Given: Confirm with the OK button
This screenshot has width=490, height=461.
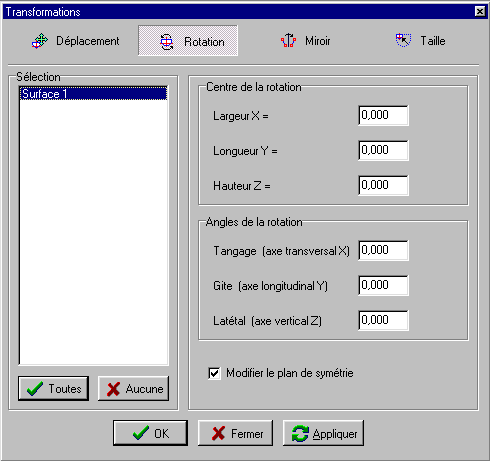Looking at the screenshot, I should pyautogui.click(x=150, y=433).
